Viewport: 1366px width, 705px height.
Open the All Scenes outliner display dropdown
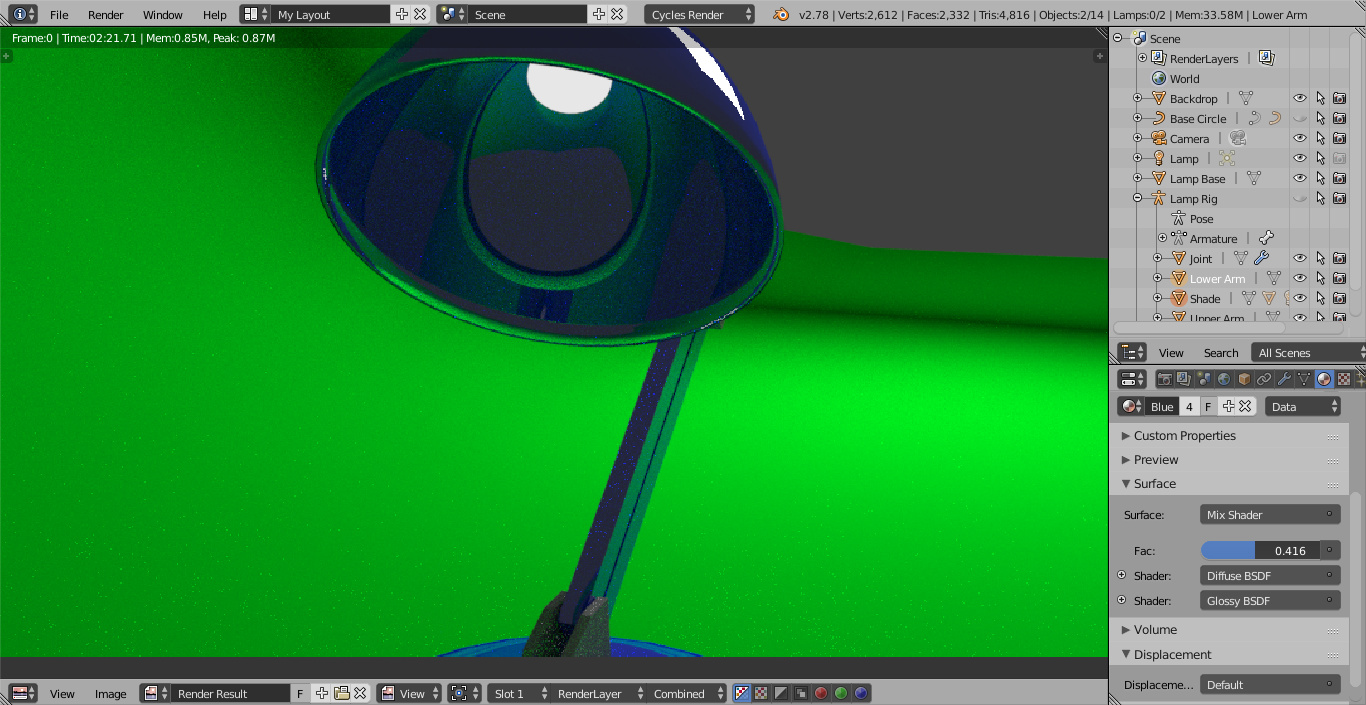click(x=1308, y=352)
